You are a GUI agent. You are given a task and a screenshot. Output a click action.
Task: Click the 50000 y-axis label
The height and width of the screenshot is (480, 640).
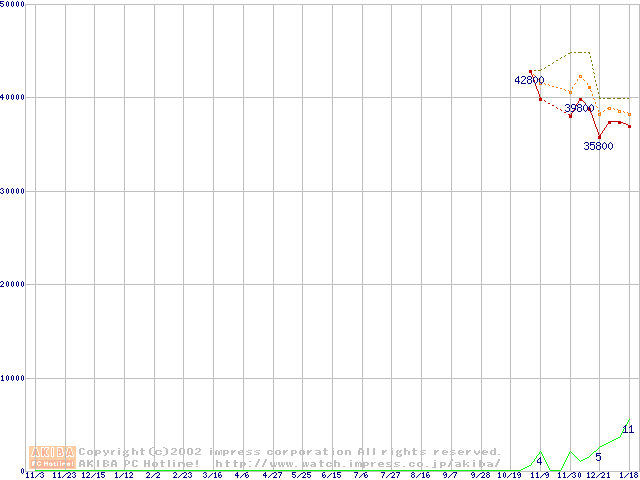tap(14, 5)
